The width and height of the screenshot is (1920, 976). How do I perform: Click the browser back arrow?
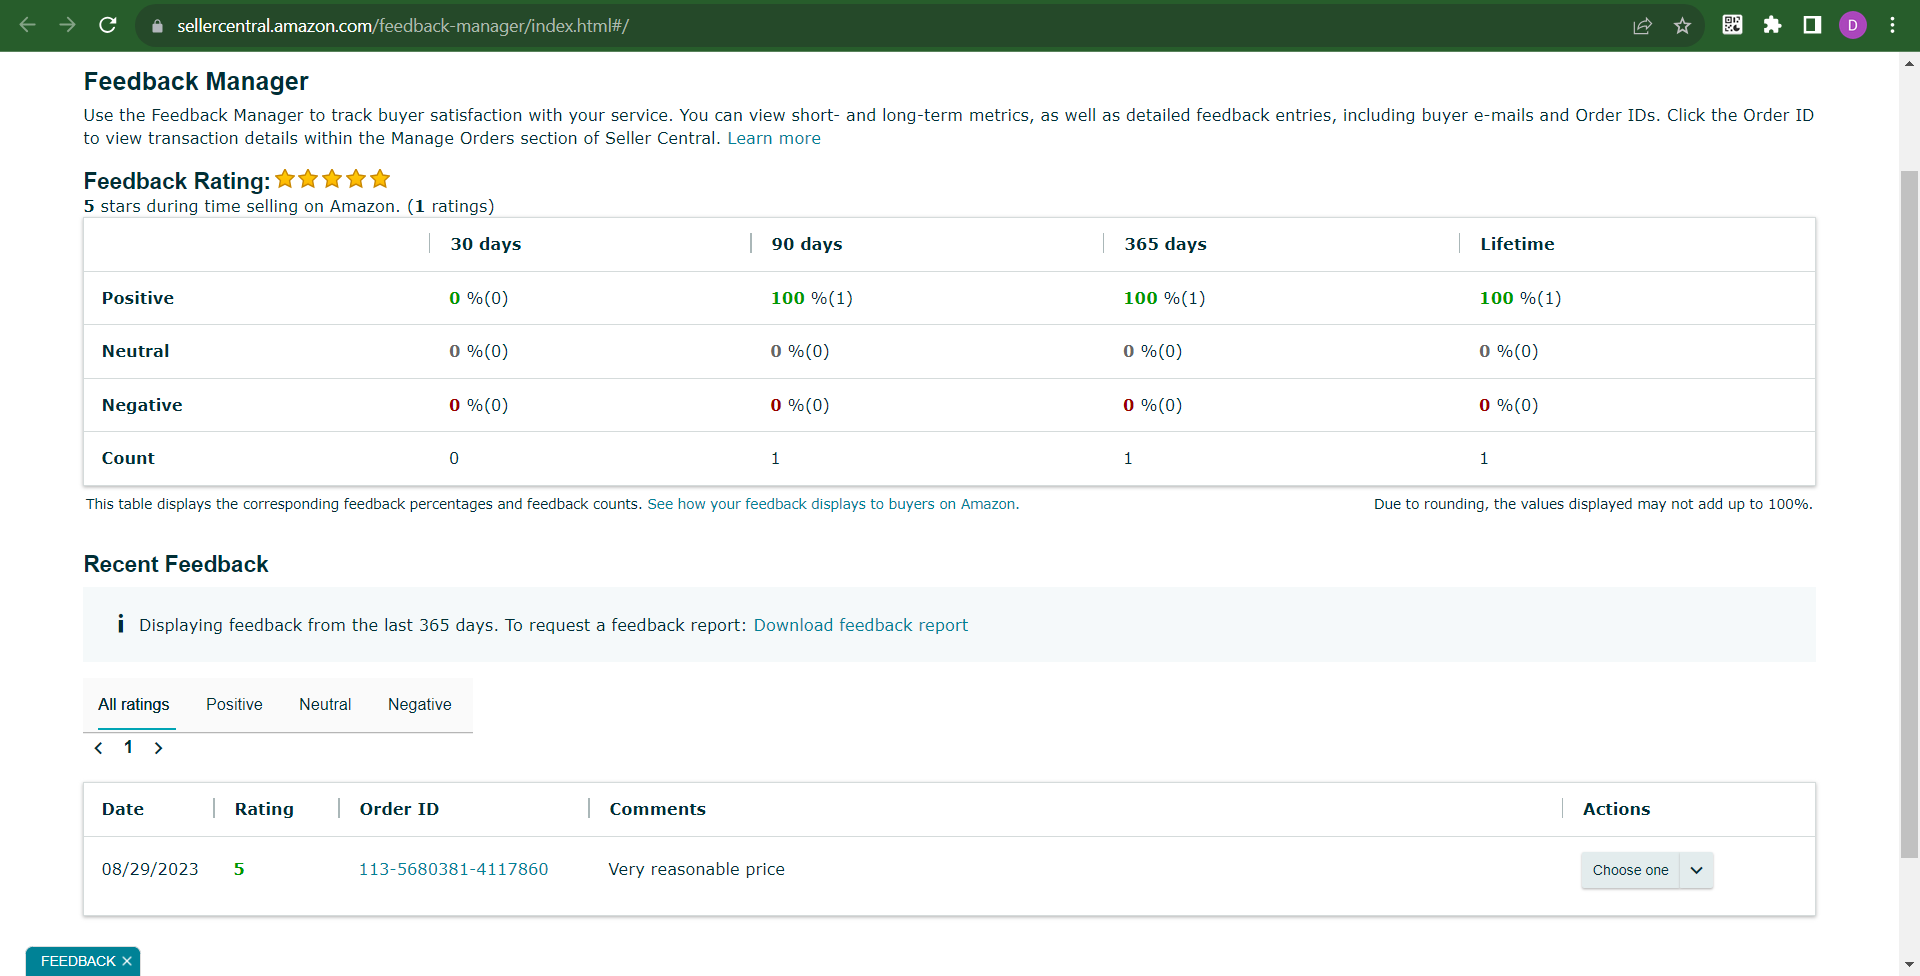28,25
